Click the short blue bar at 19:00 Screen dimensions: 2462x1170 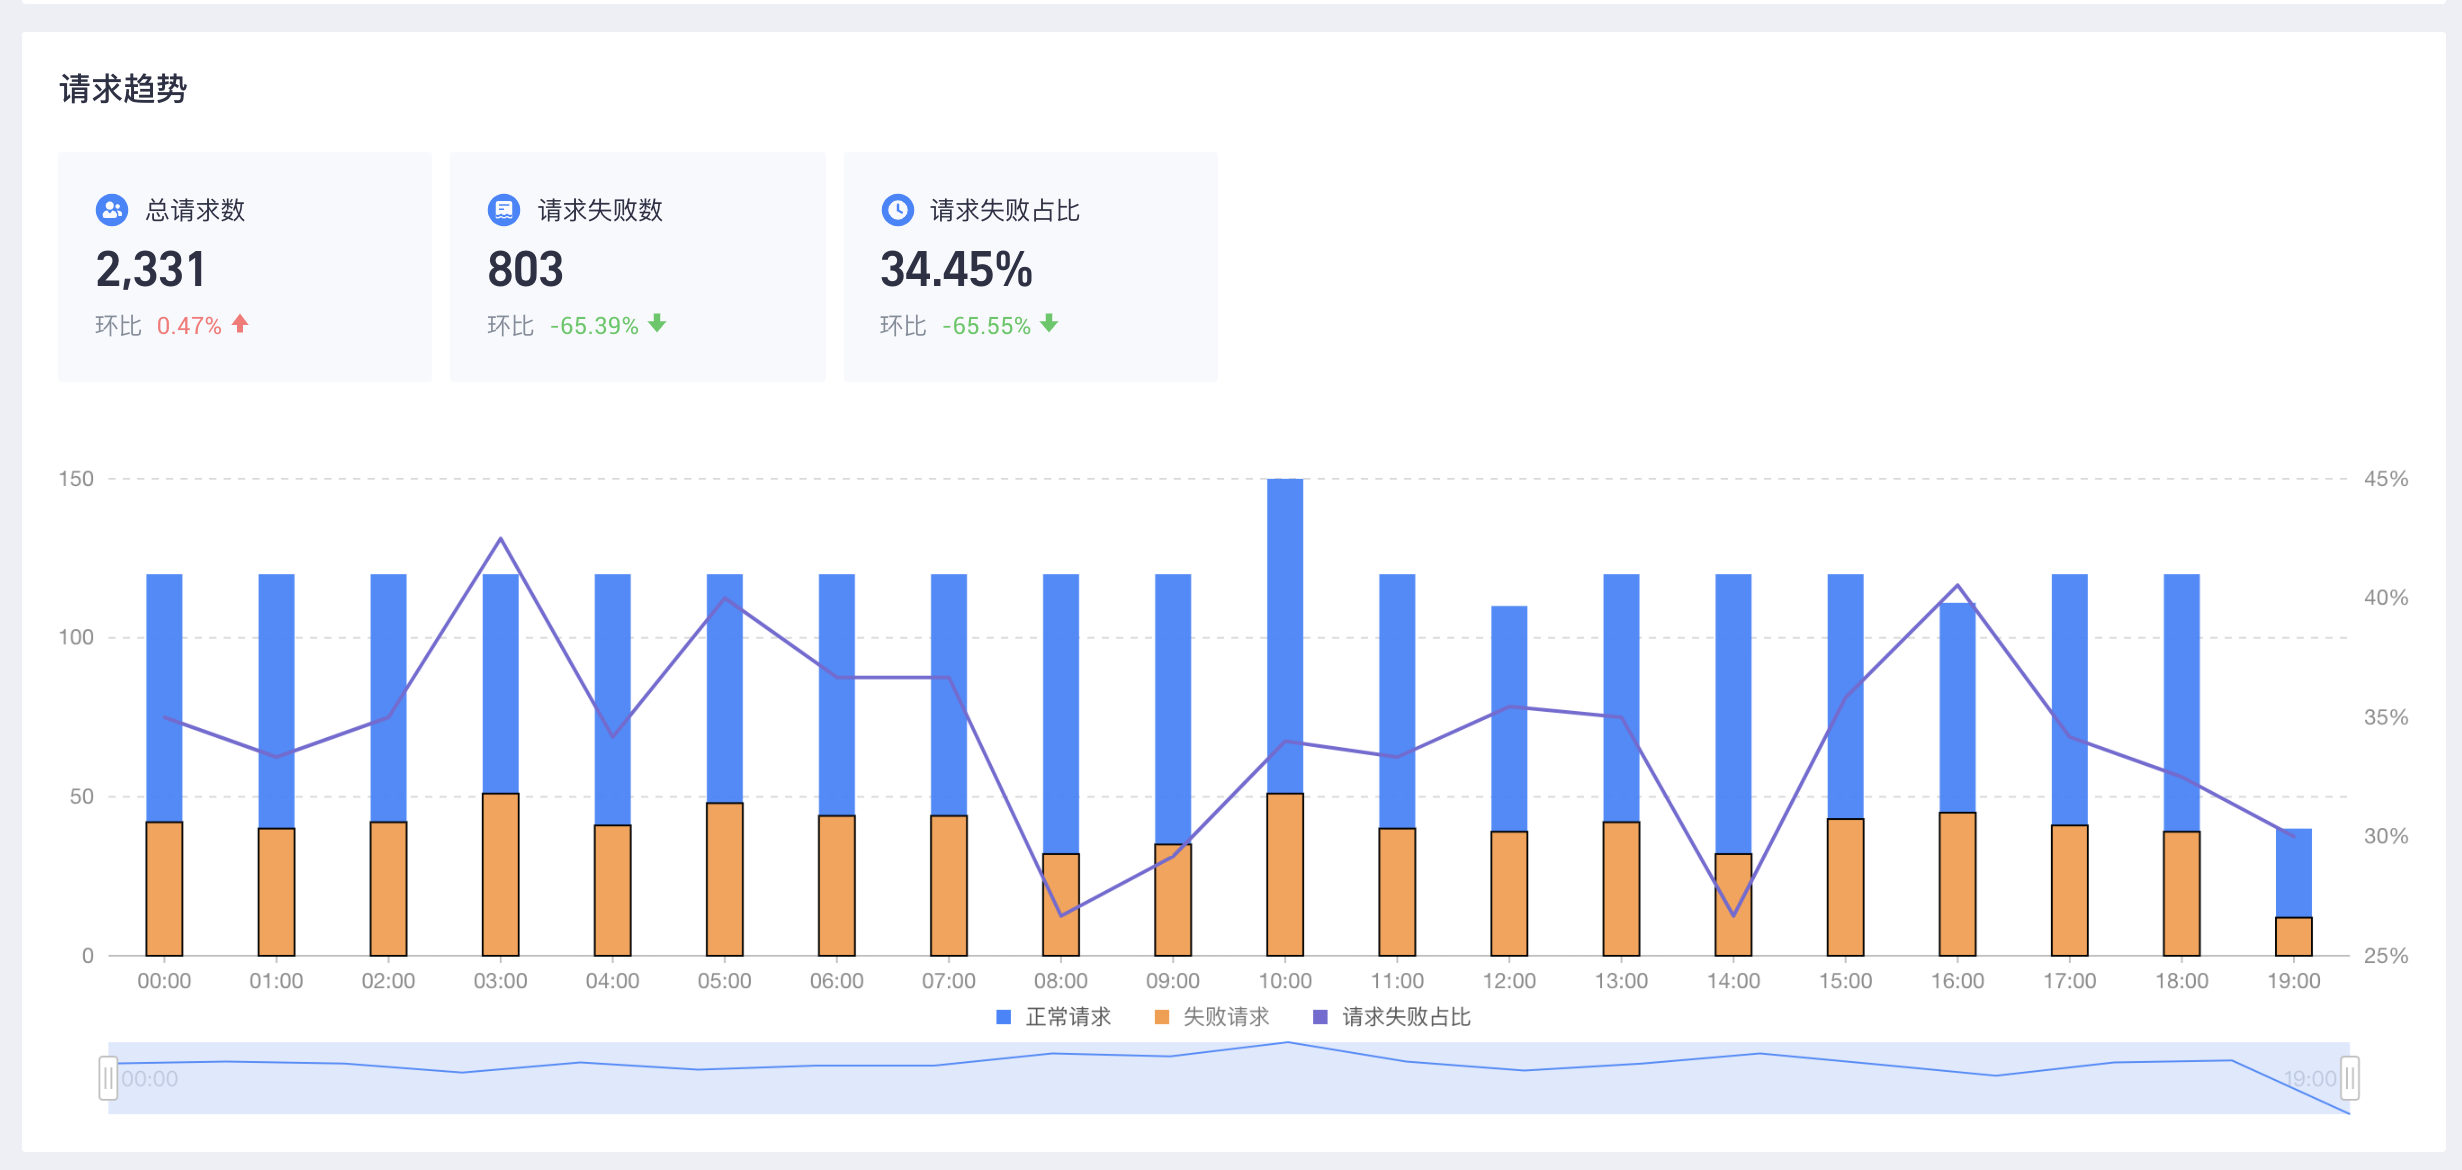(2294, 873)
